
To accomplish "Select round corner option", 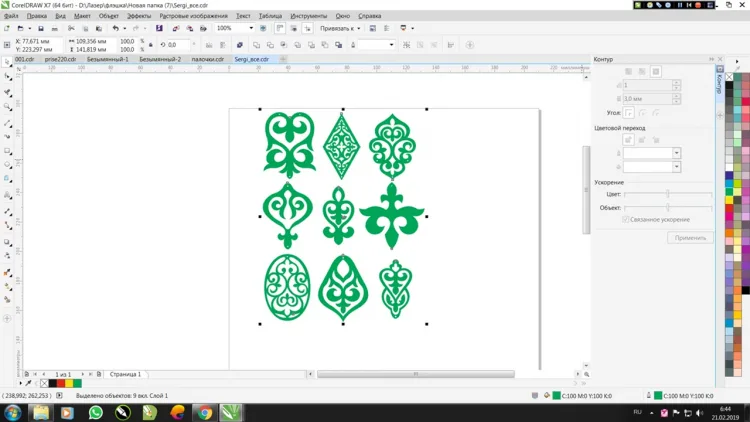I will coord(642,113).
